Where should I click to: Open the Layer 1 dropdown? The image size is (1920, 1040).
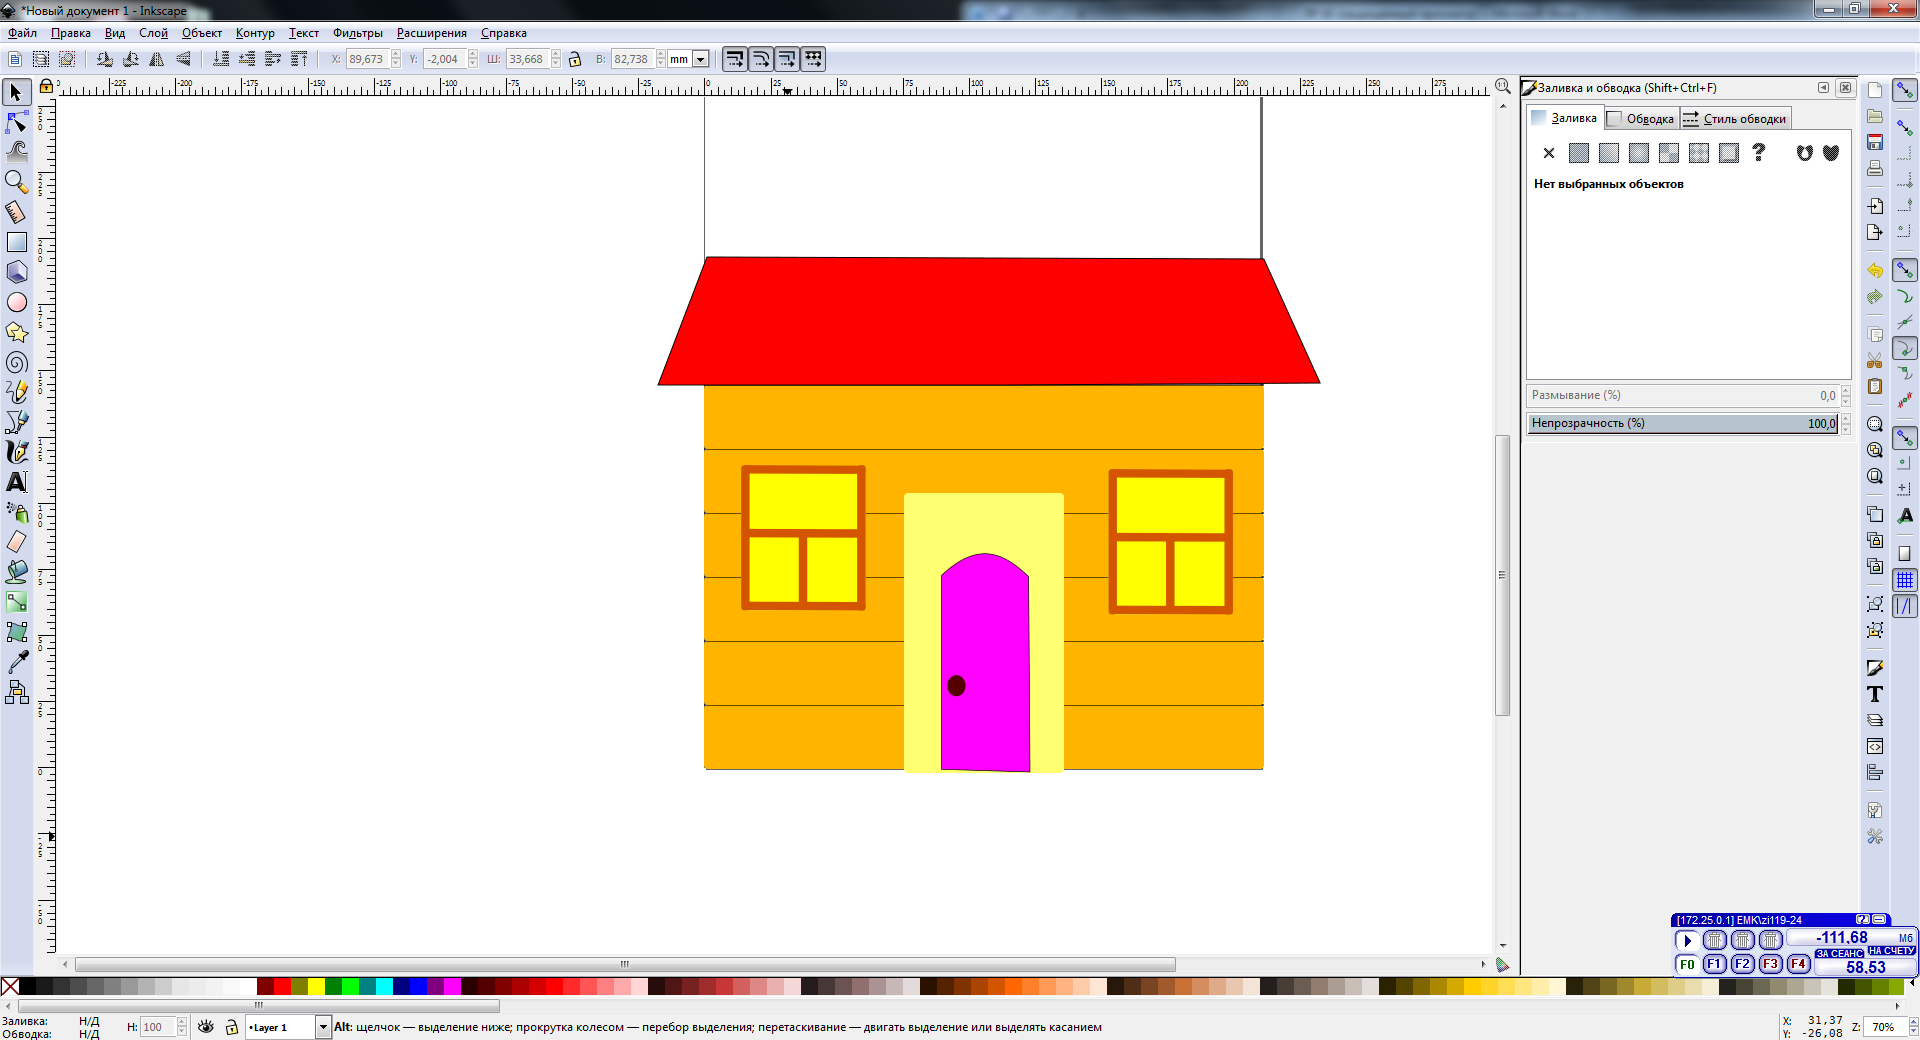322,1027
